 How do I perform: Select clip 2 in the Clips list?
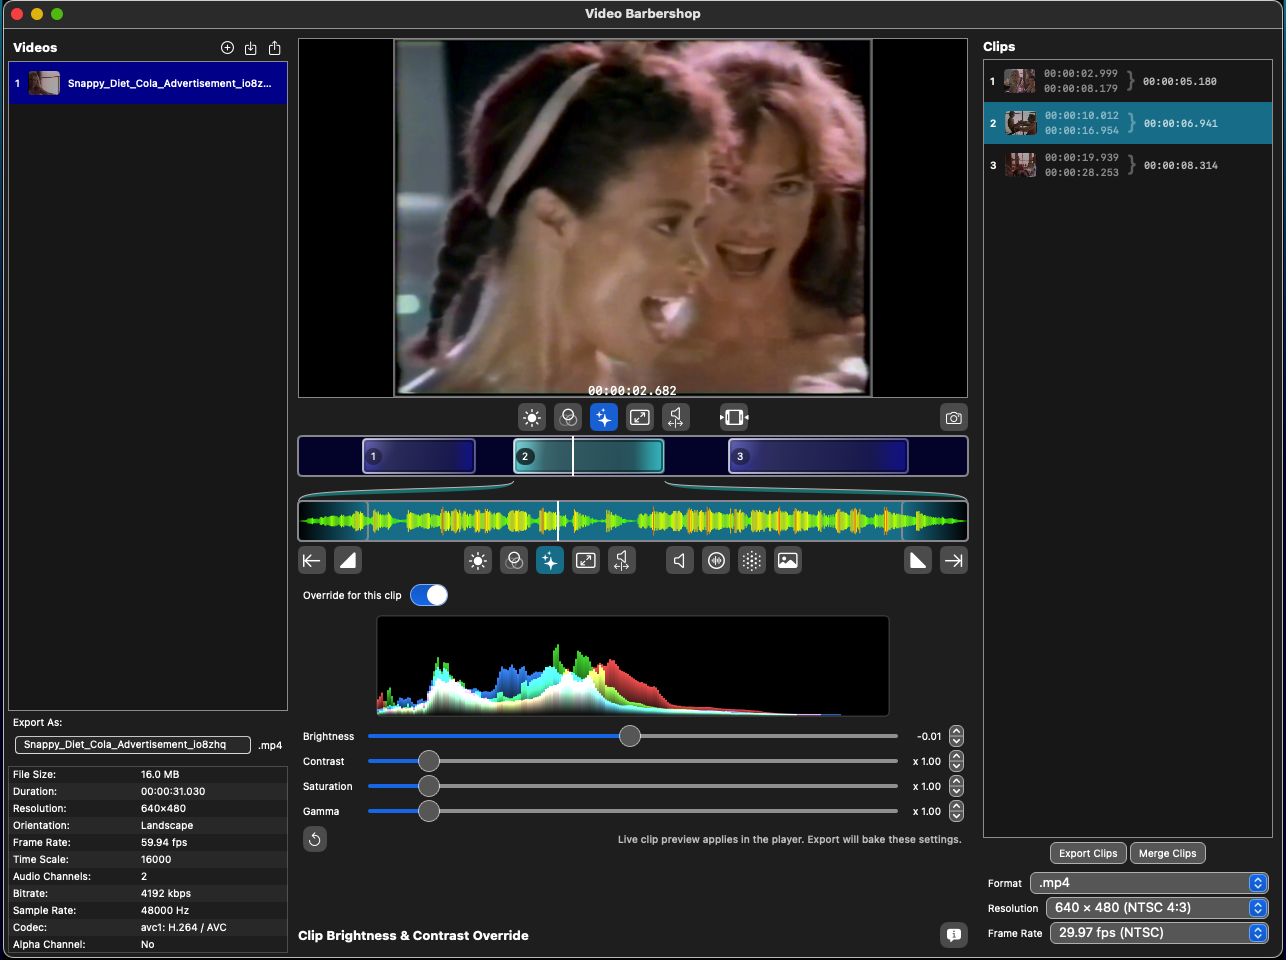[x=1127, y=123]
